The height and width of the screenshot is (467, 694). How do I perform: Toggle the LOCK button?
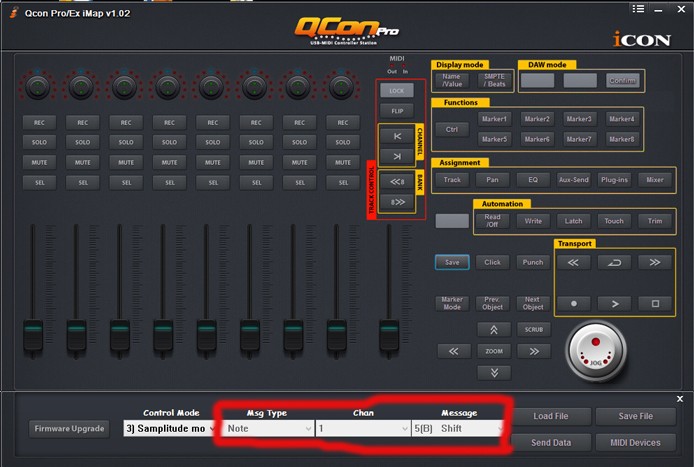[397, 91]
